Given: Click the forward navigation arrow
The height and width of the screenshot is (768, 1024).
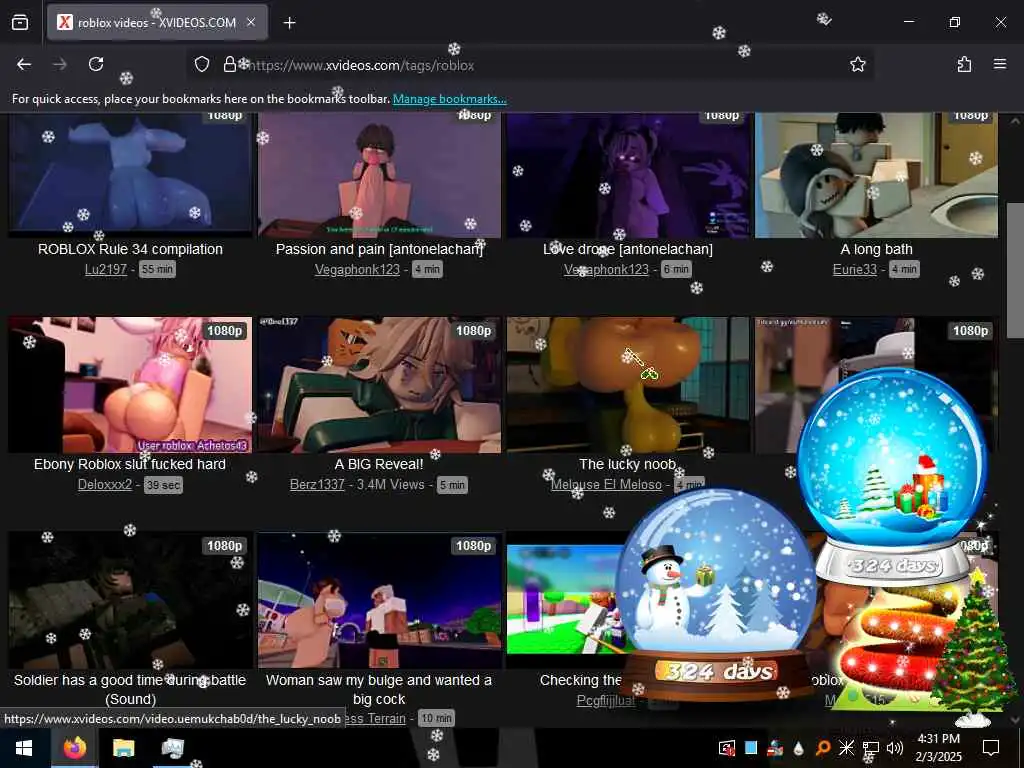Looking at the screenshot, I should click(59, 64).
